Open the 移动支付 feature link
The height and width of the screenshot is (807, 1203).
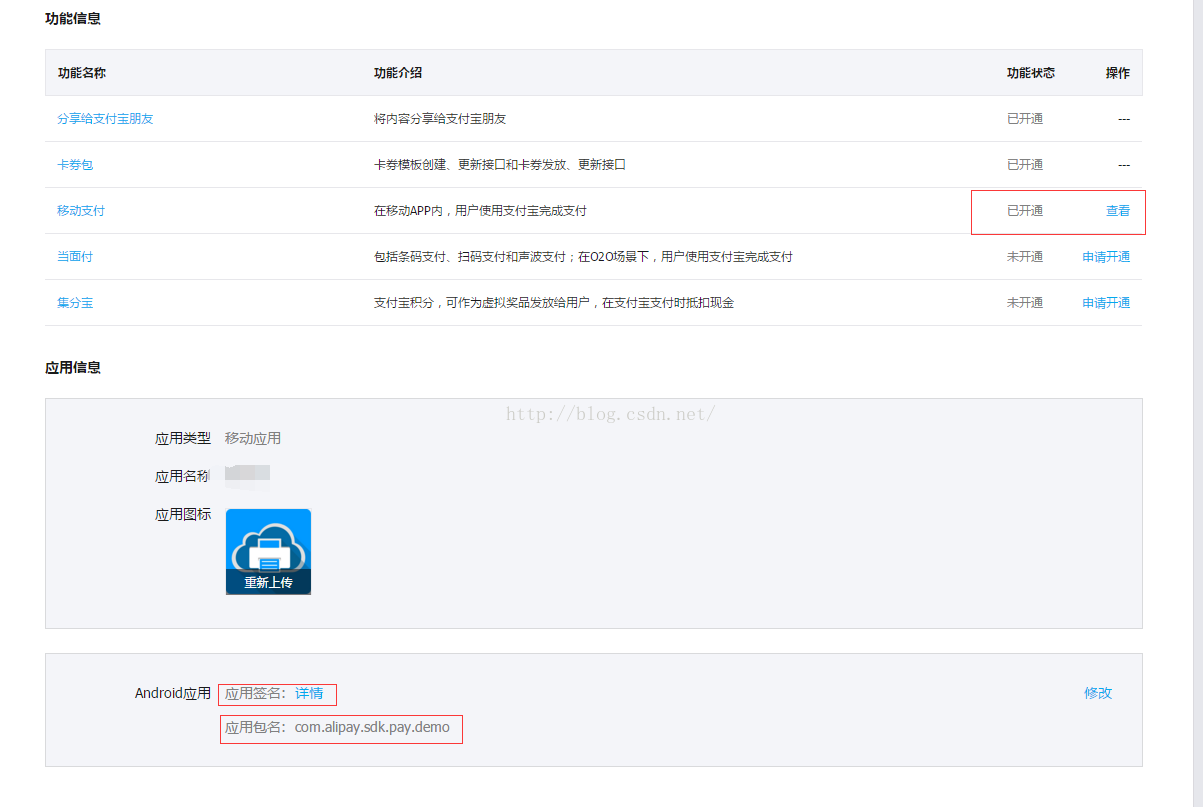click(x=81, y=210)
